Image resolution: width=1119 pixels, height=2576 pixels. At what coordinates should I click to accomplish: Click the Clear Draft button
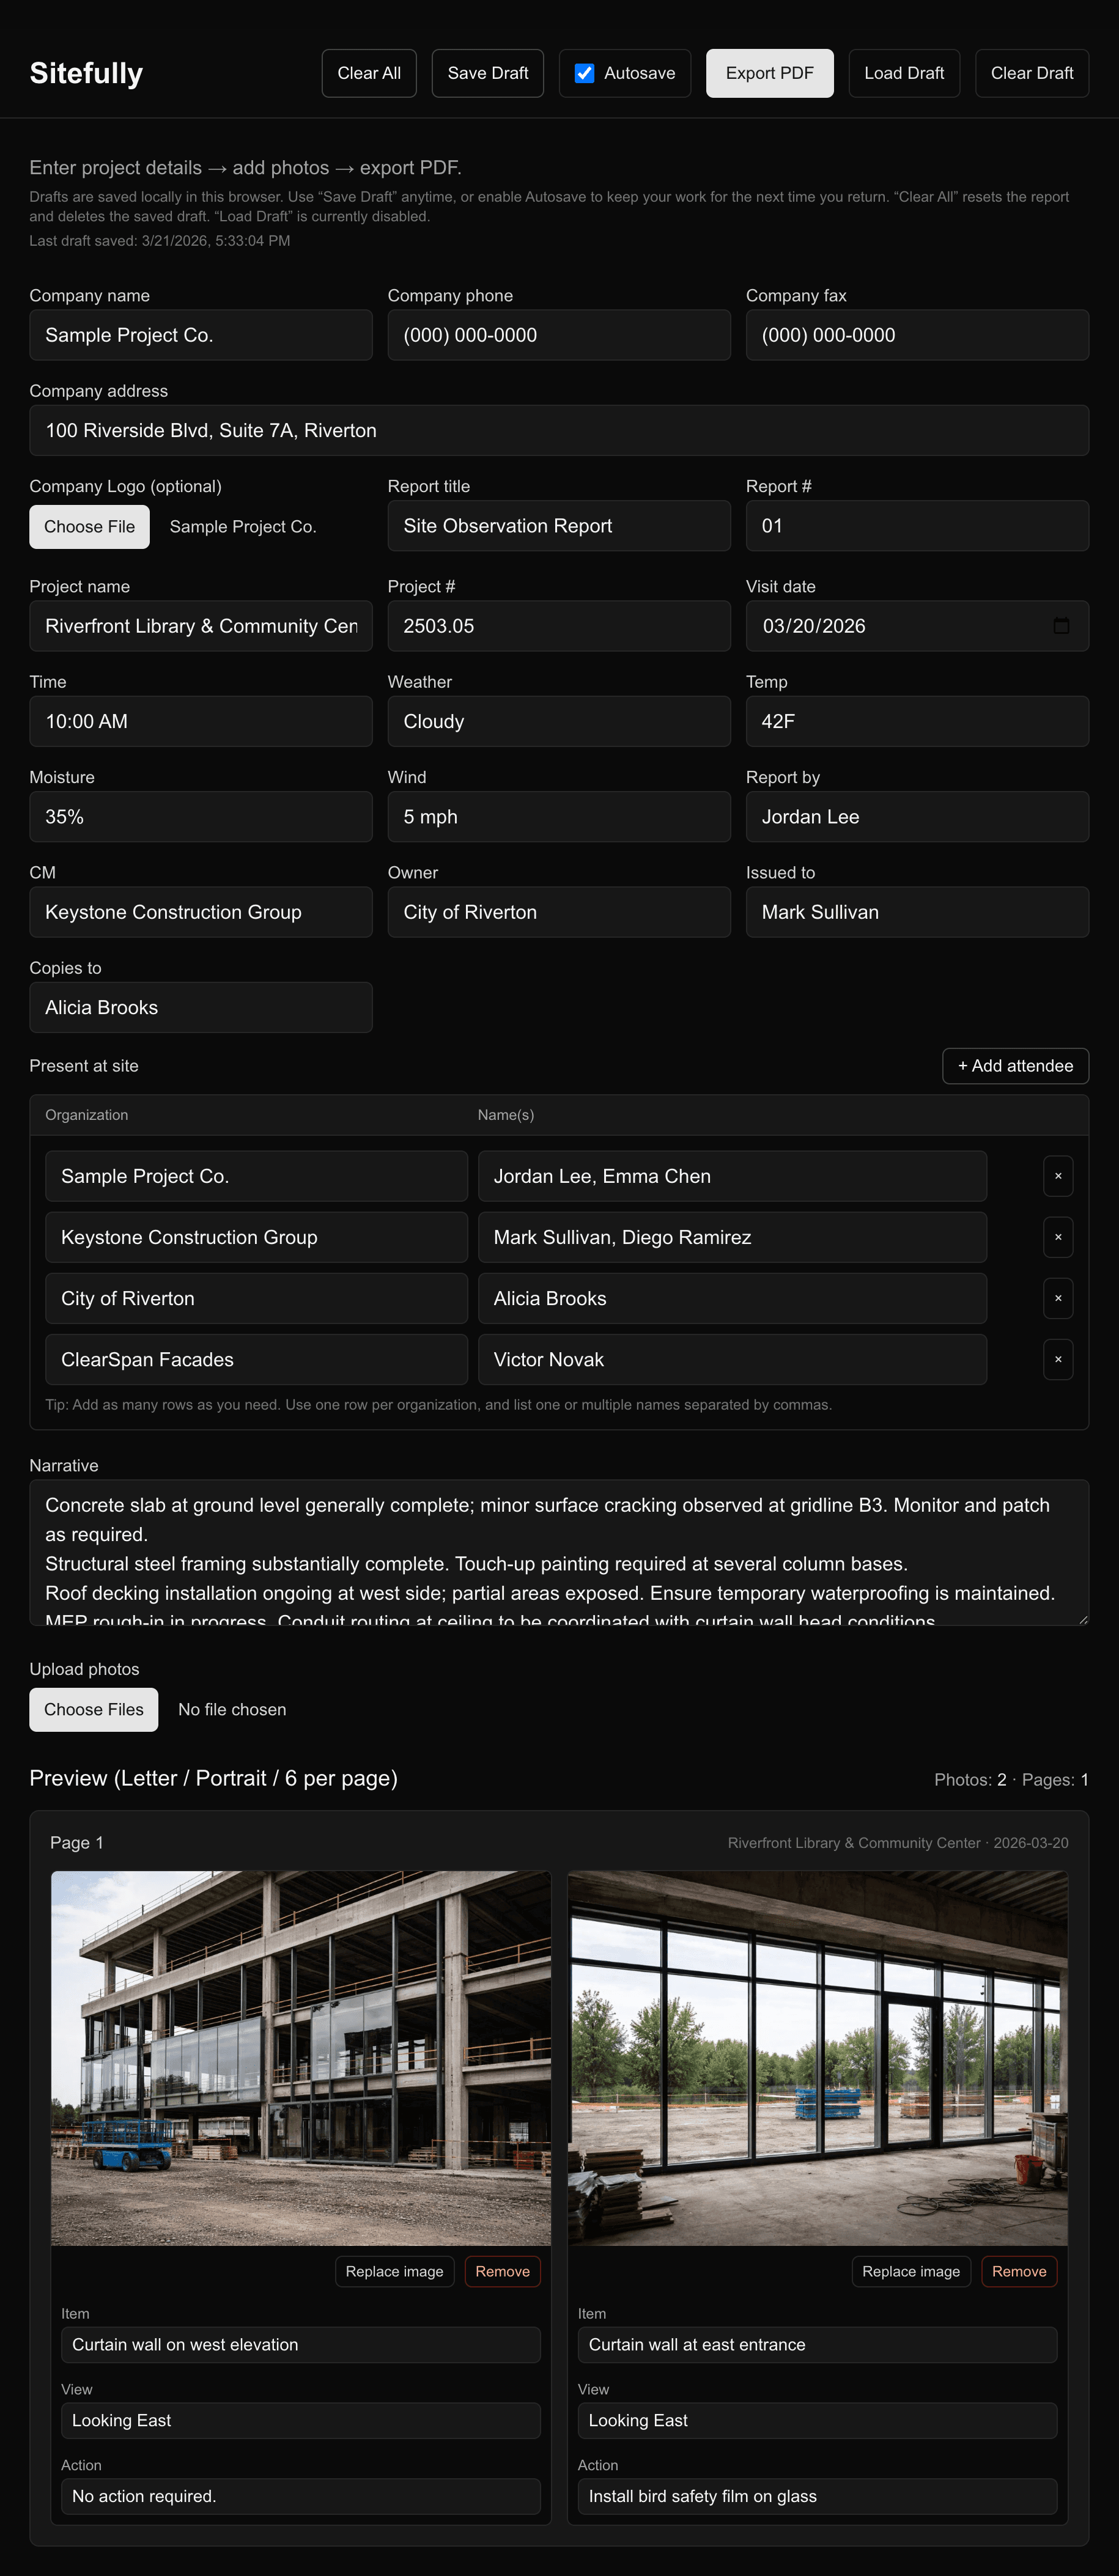coord(1032,73)
